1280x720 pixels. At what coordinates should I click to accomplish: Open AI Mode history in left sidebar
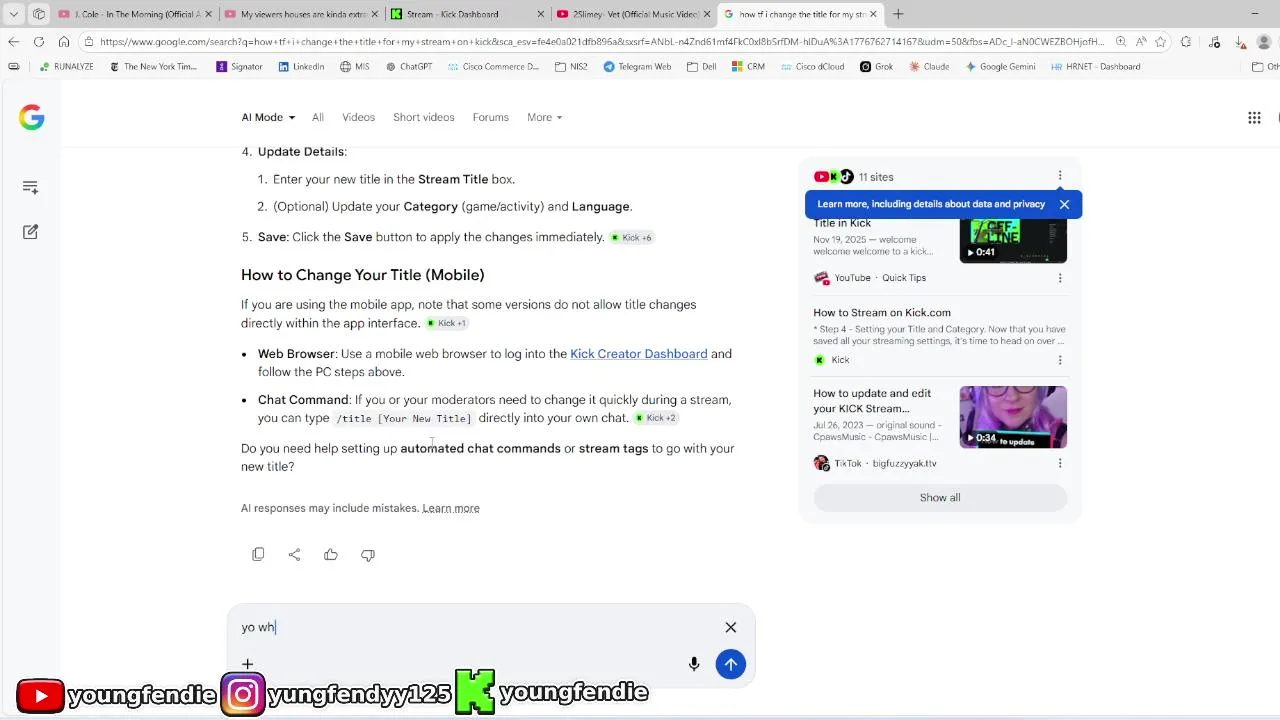point(30,187)
